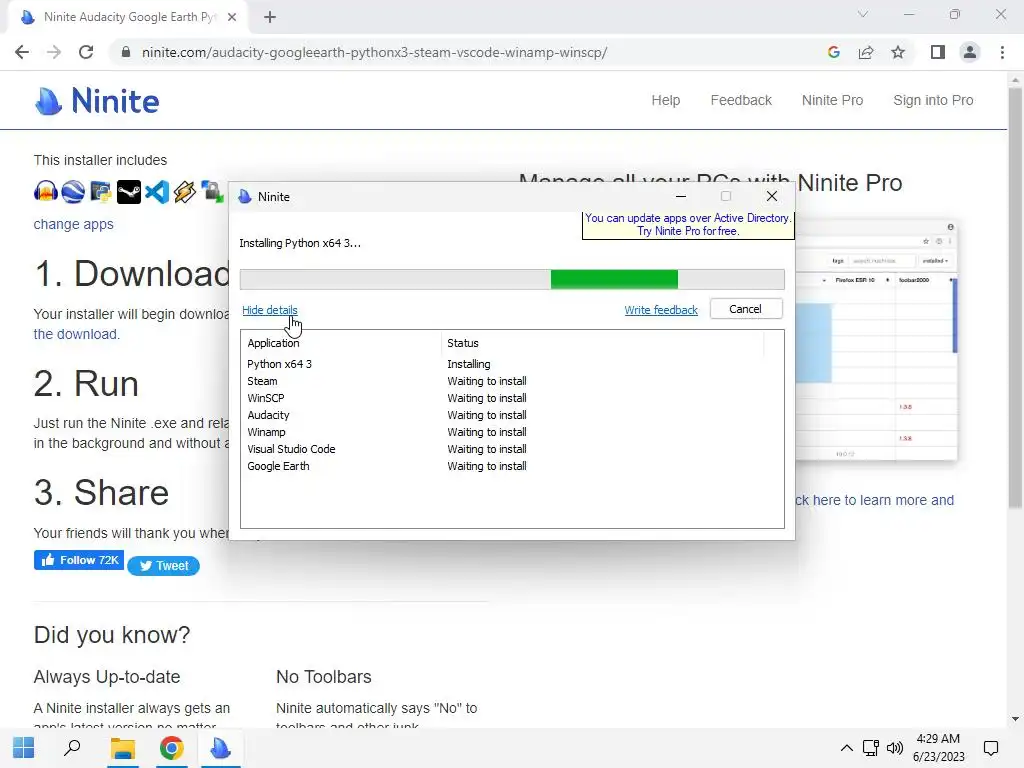Viewport: 1024px width, 768px height.
Task: Minimize the Ninite installer dialog
Action: 680,197
